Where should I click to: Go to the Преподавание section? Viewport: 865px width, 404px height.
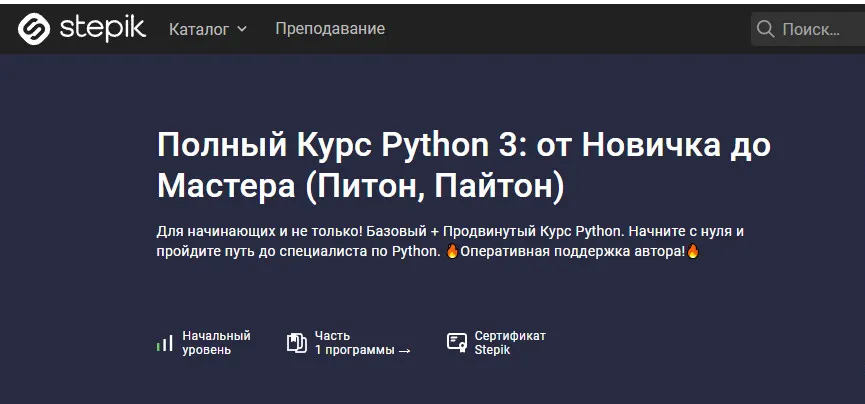click(x=330, y=29)
